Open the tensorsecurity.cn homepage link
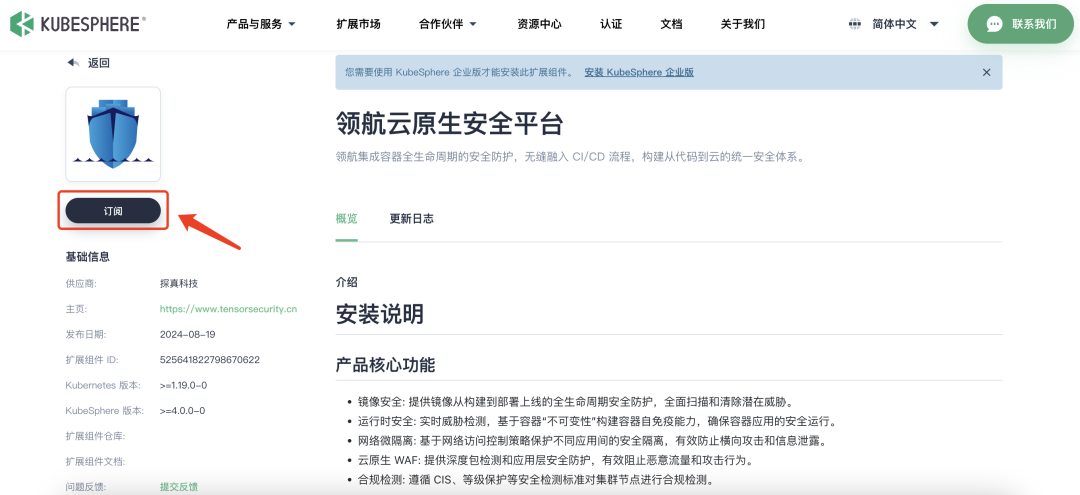The height and width of the screenshot is (495, 1080). click(228, 309)
